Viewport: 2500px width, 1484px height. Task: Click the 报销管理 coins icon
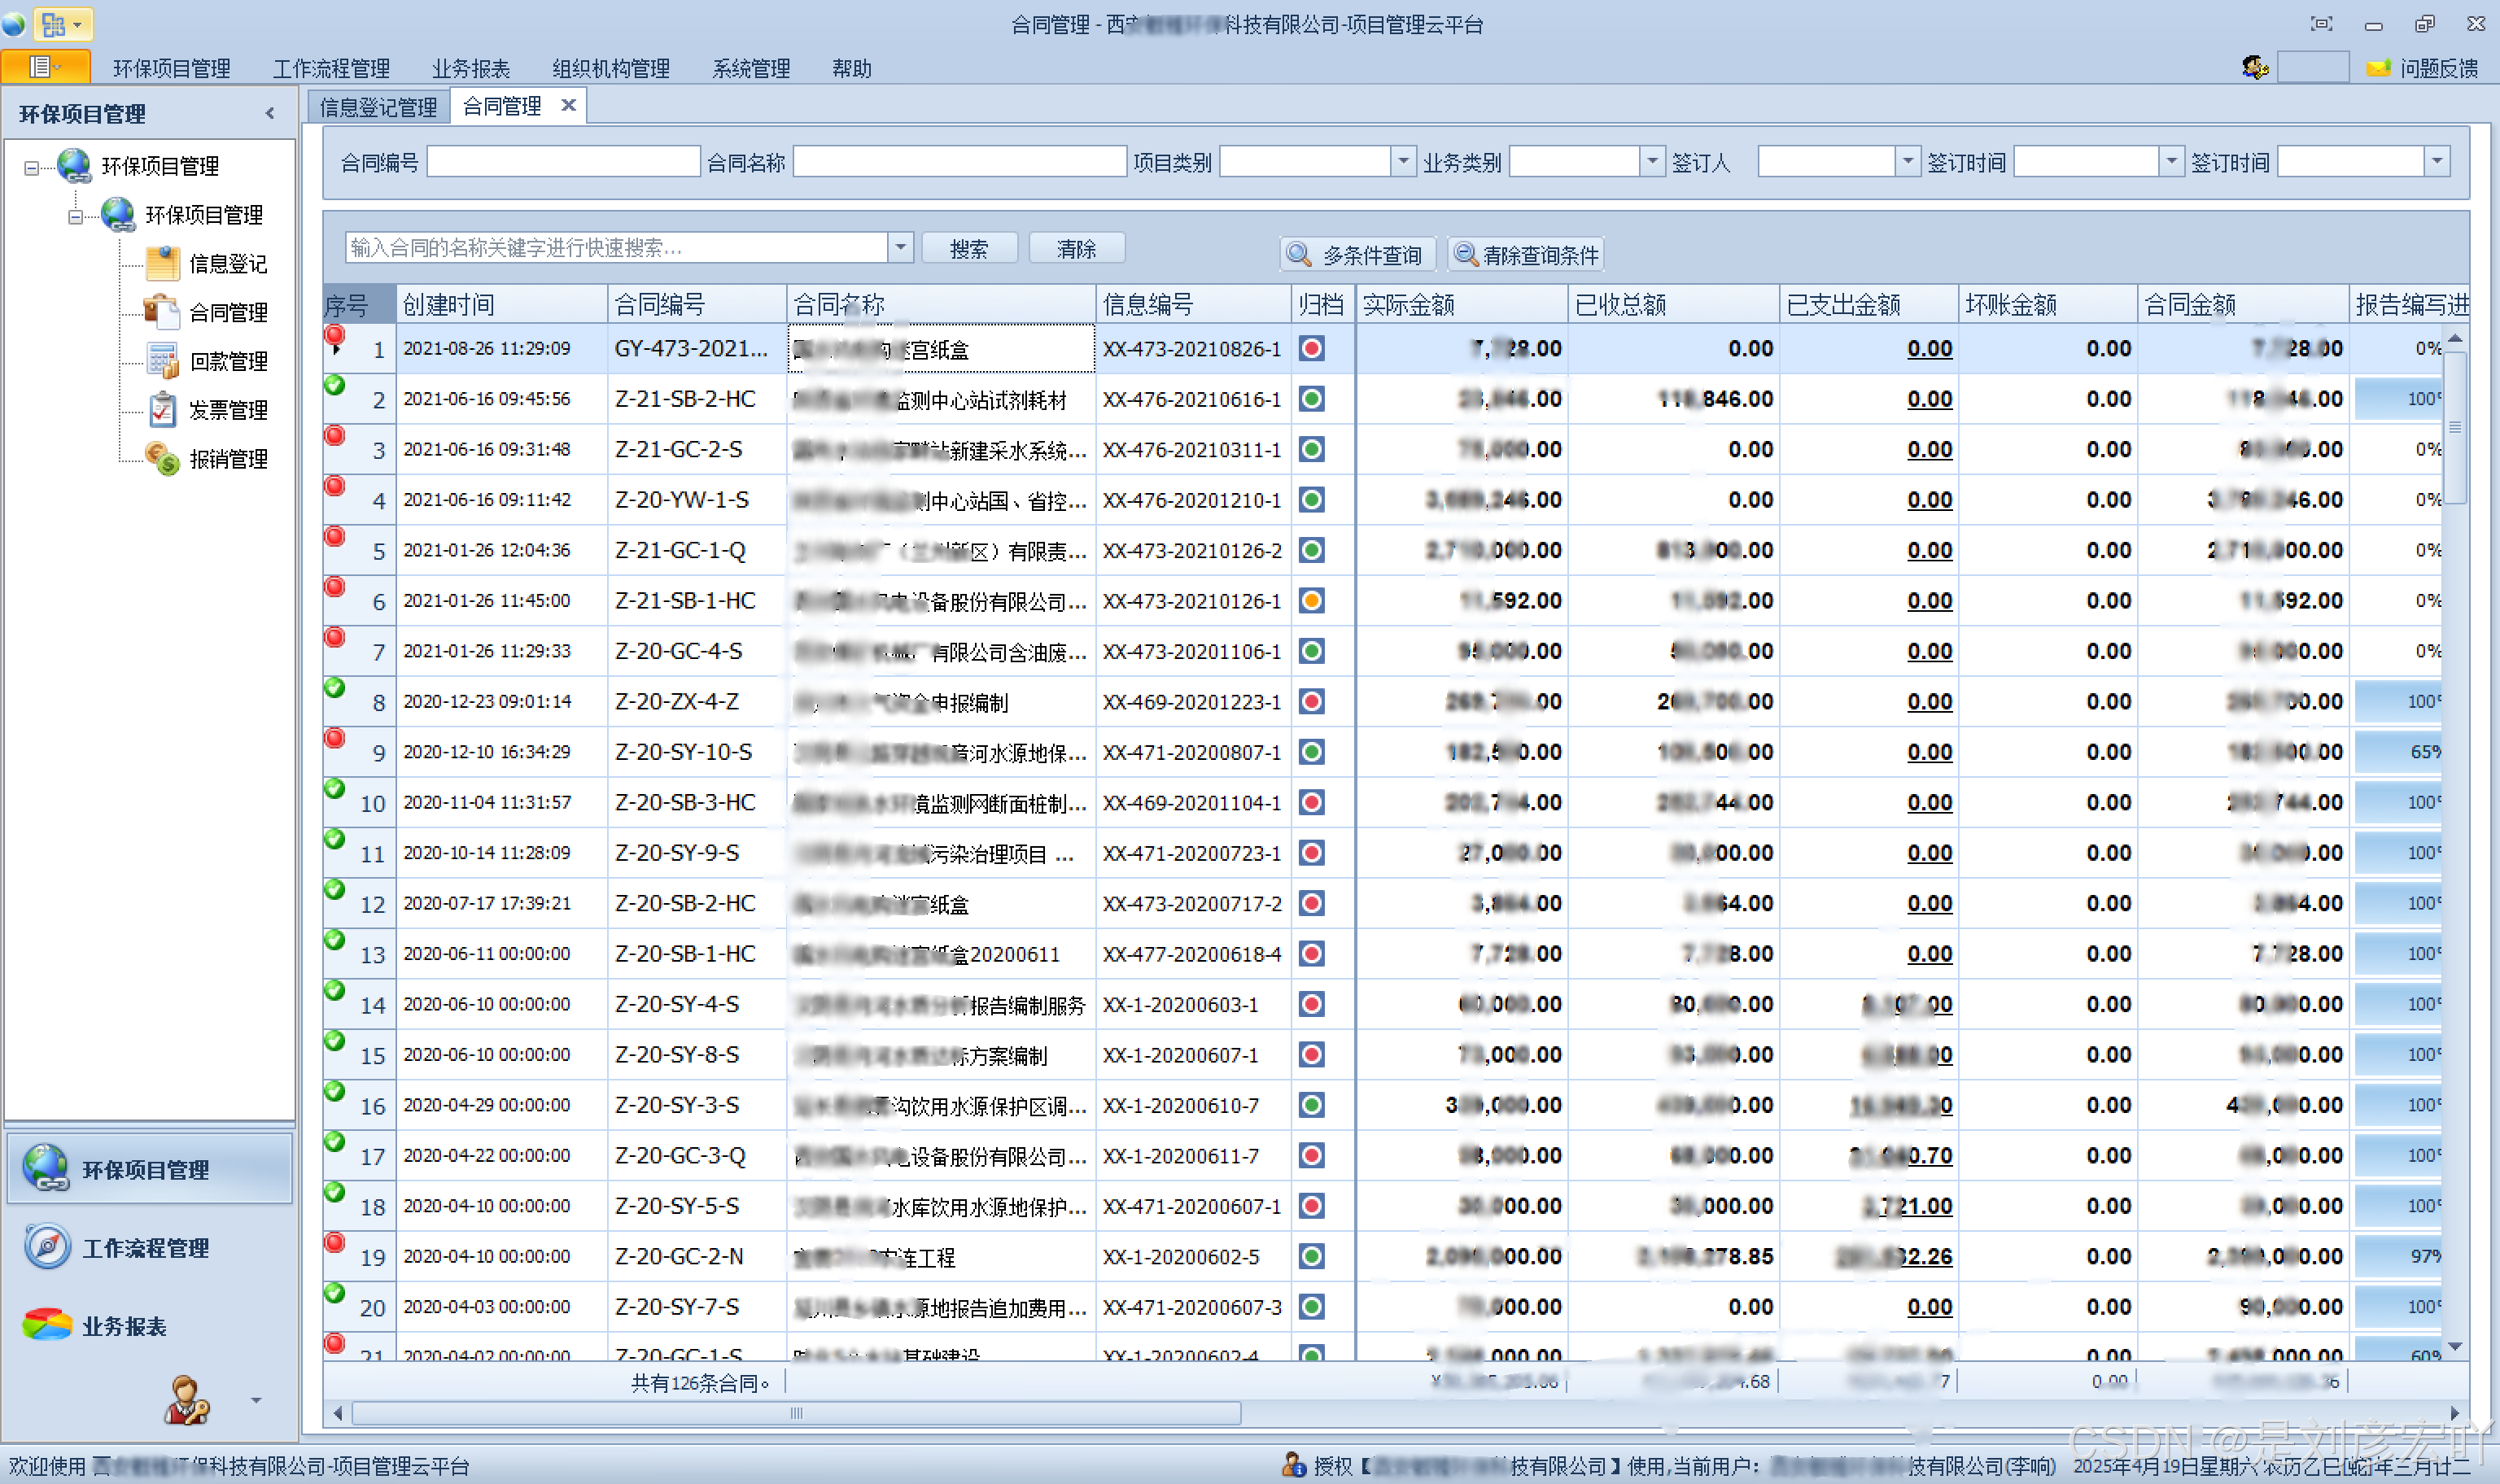coord(162,459)
